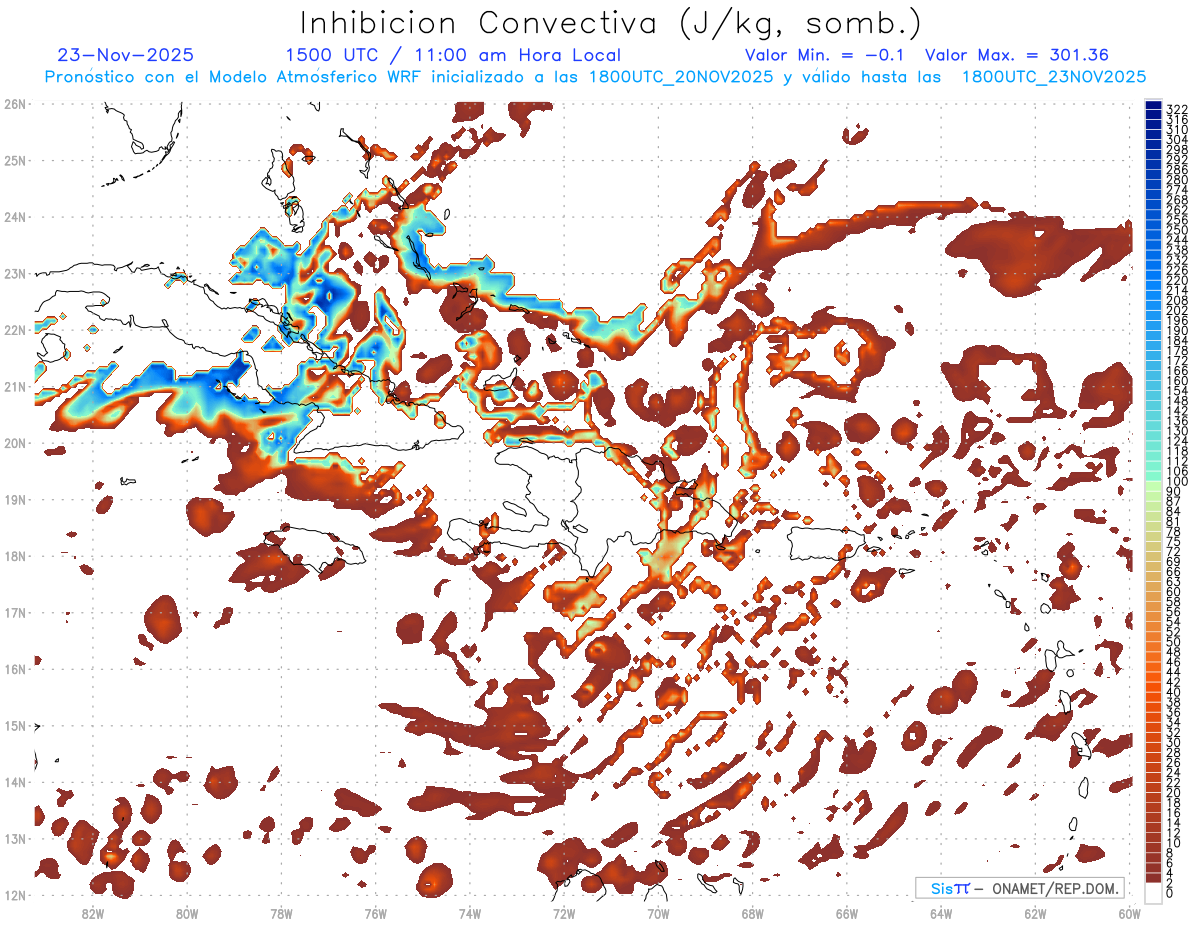Click the date '23-Nov-2025'
Viewport: 1200px width, 927px height.
(126, 55)
